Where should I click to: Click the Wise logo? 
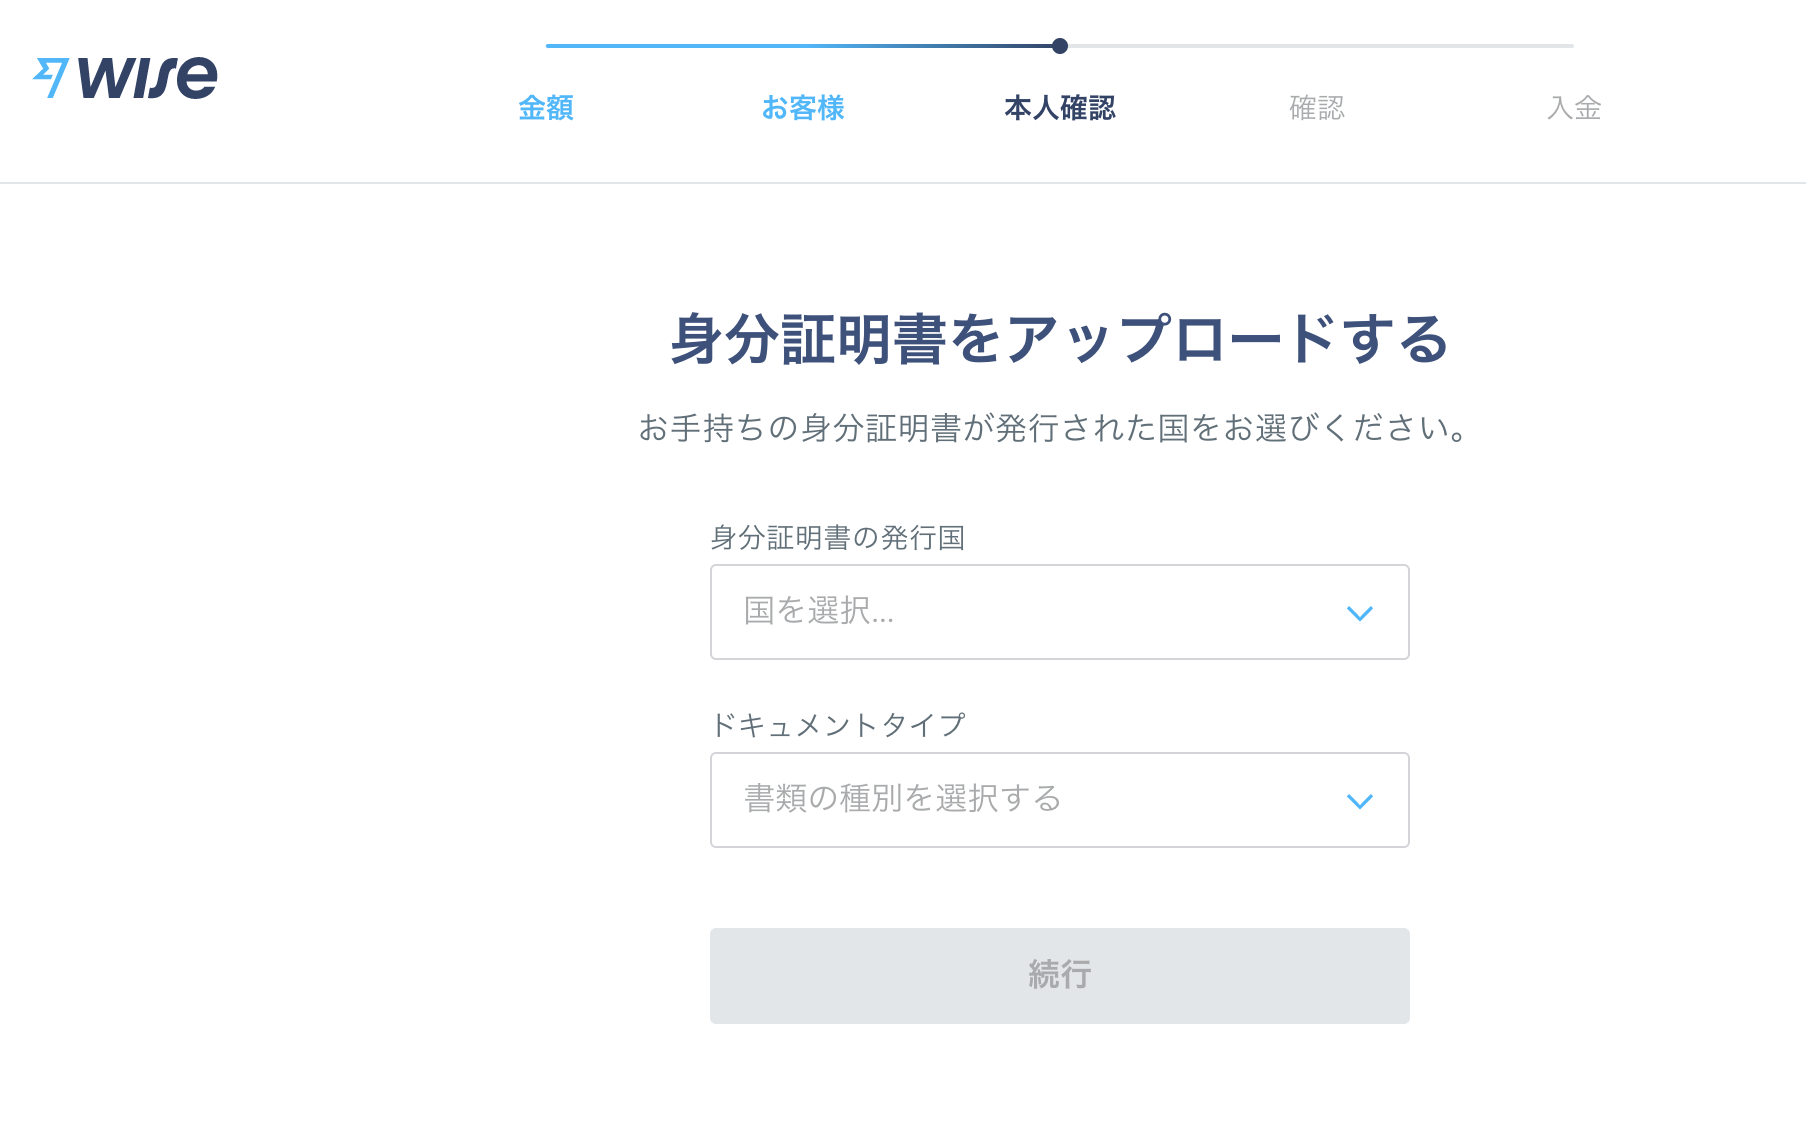[x=125, y=77]
